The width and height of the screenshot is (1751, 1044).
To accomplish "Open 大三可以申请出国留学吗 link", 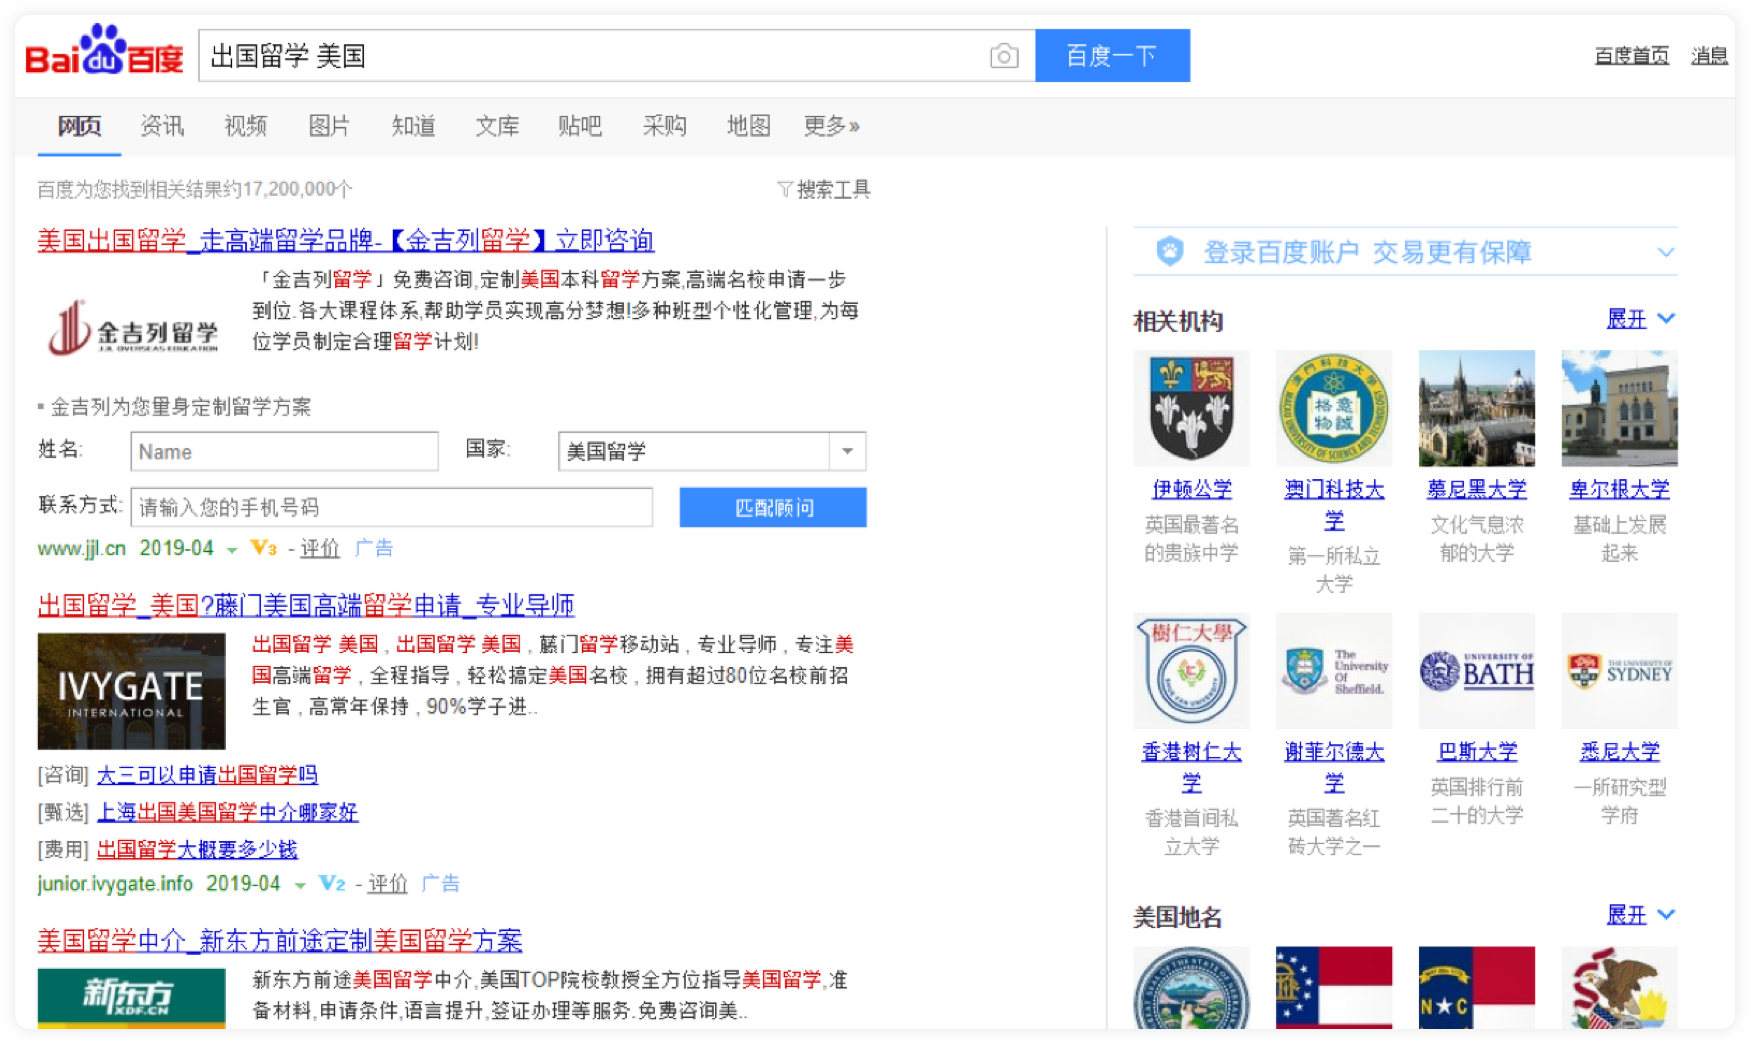I will click(x=207, y=775).
